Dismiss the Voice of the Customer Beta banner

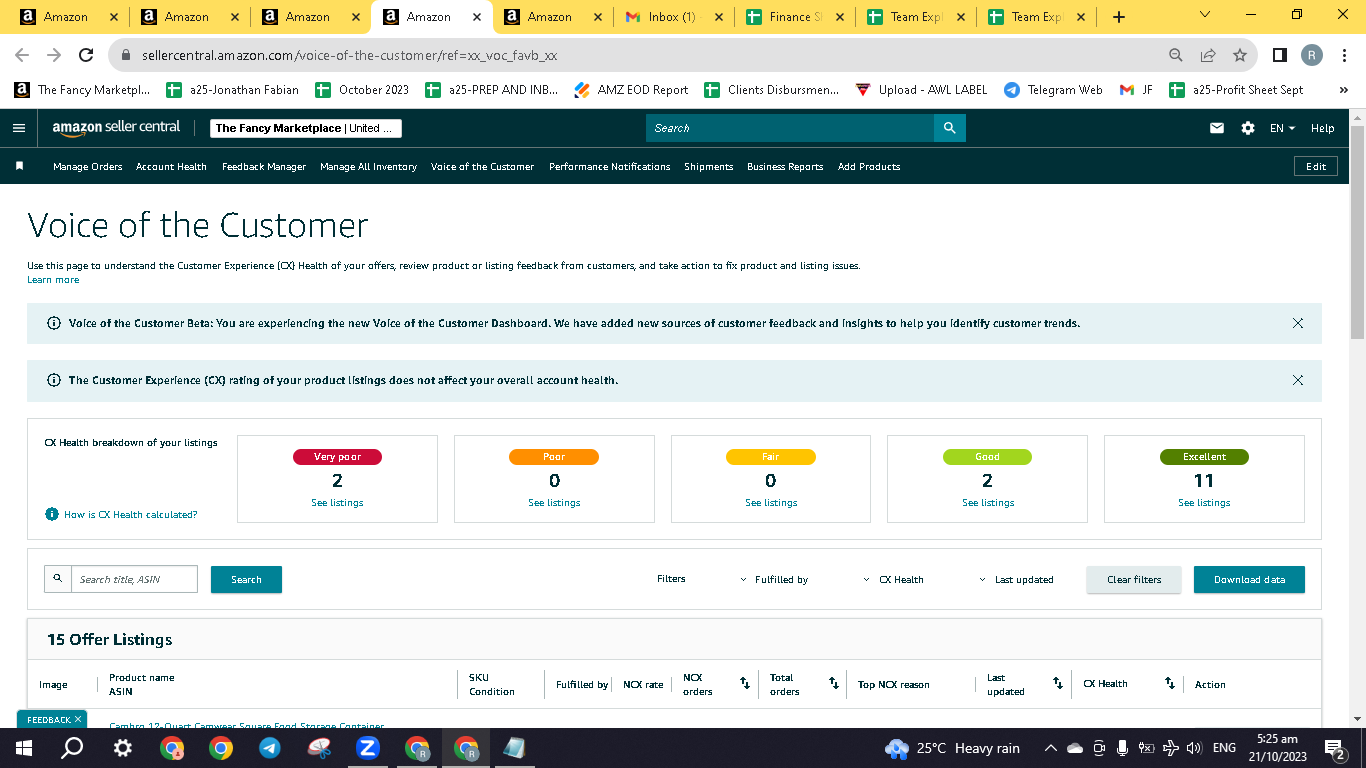(1298, 323)
